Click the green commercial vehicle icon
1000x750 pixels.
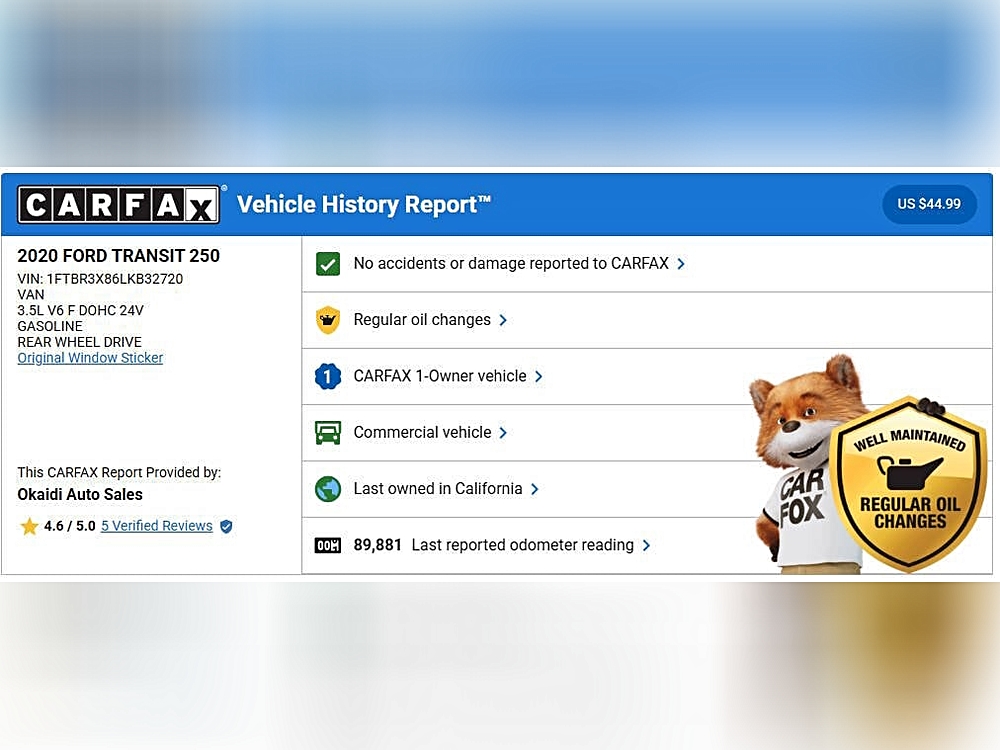pos(328,433)
